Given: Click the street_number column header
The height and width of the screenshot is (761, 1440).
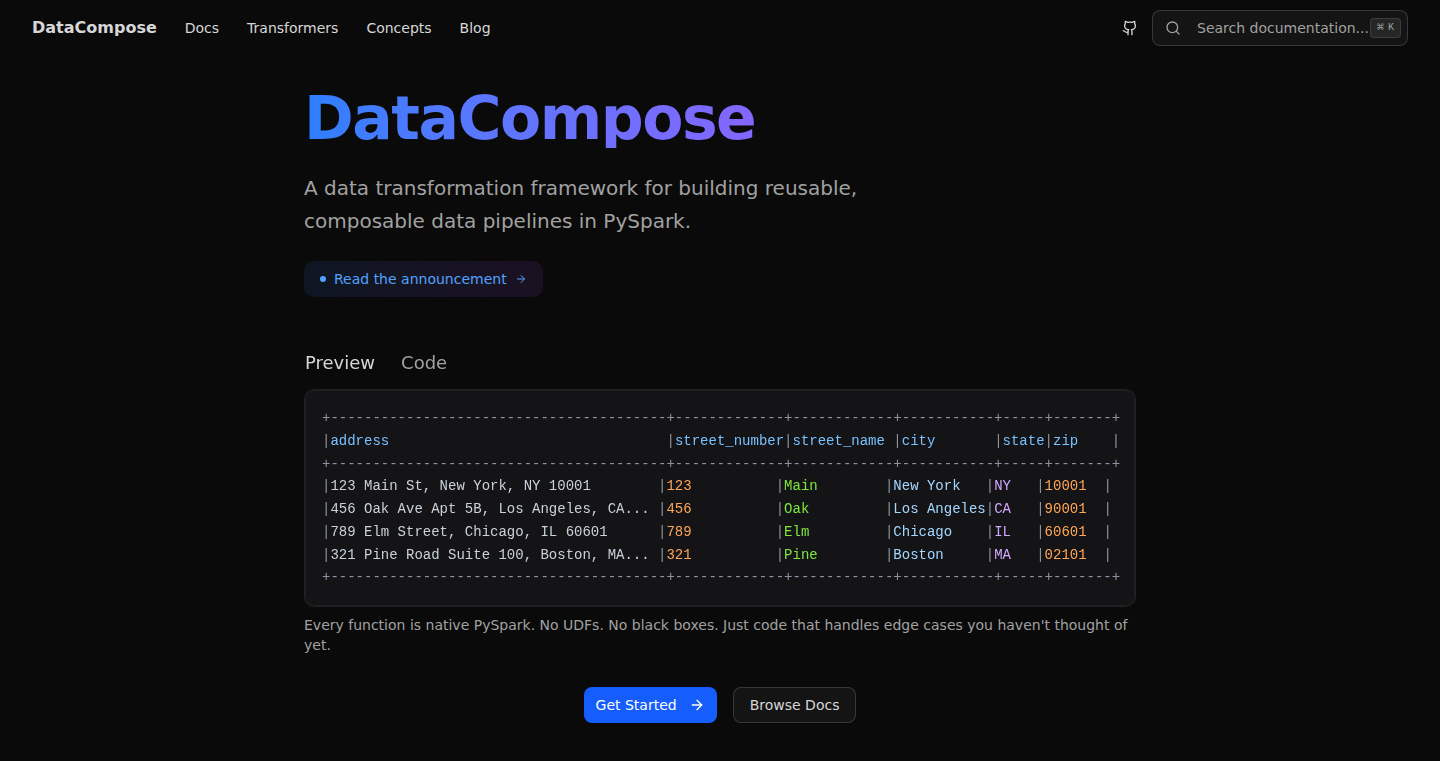Looking at the screenshot, I should coord(729,441).
